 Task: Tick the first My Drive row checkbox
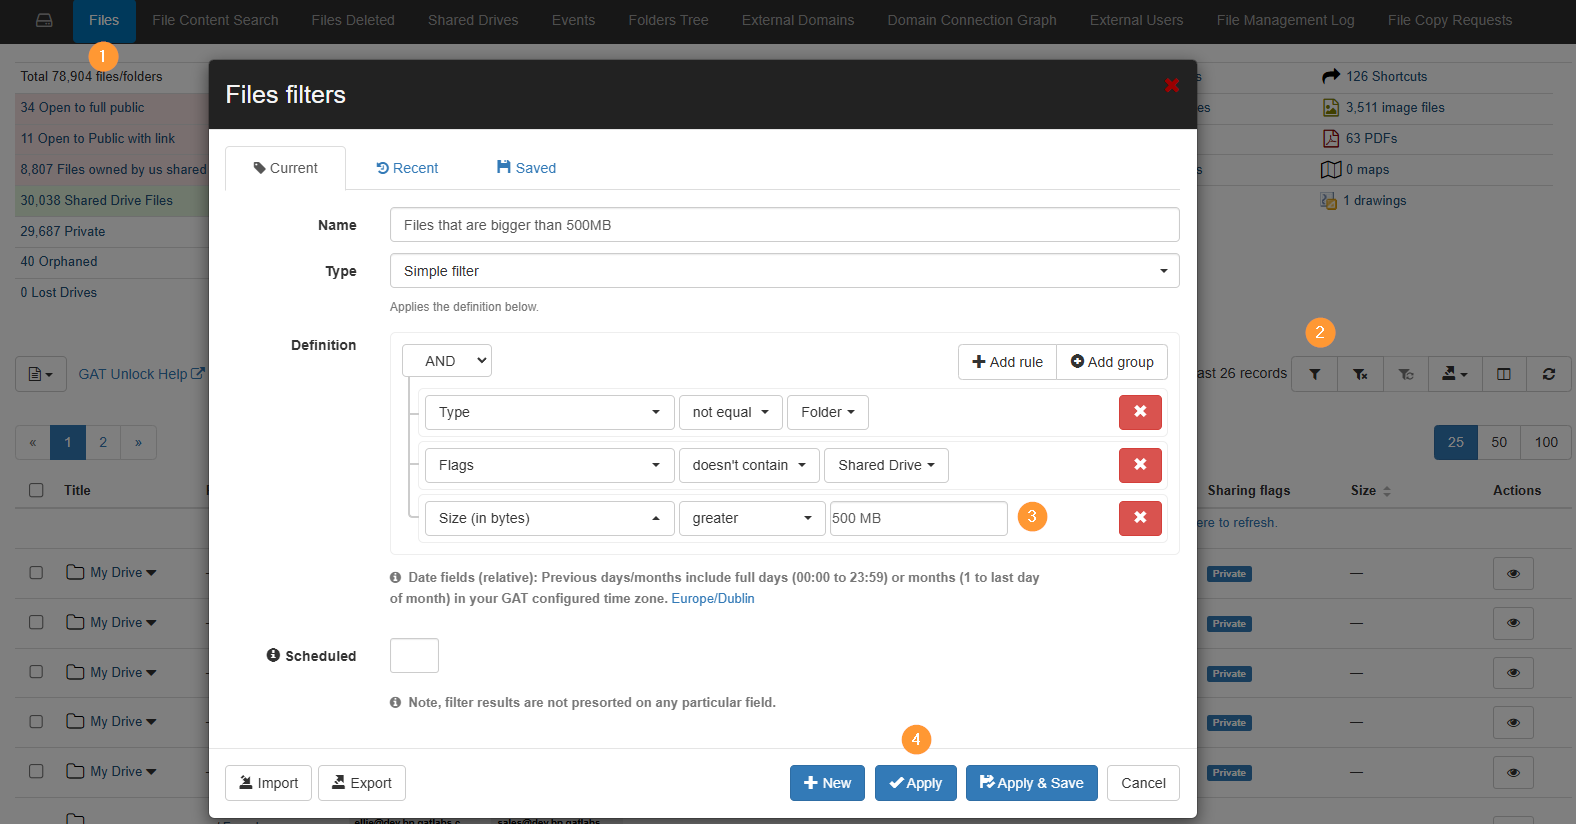coord(37,573)
